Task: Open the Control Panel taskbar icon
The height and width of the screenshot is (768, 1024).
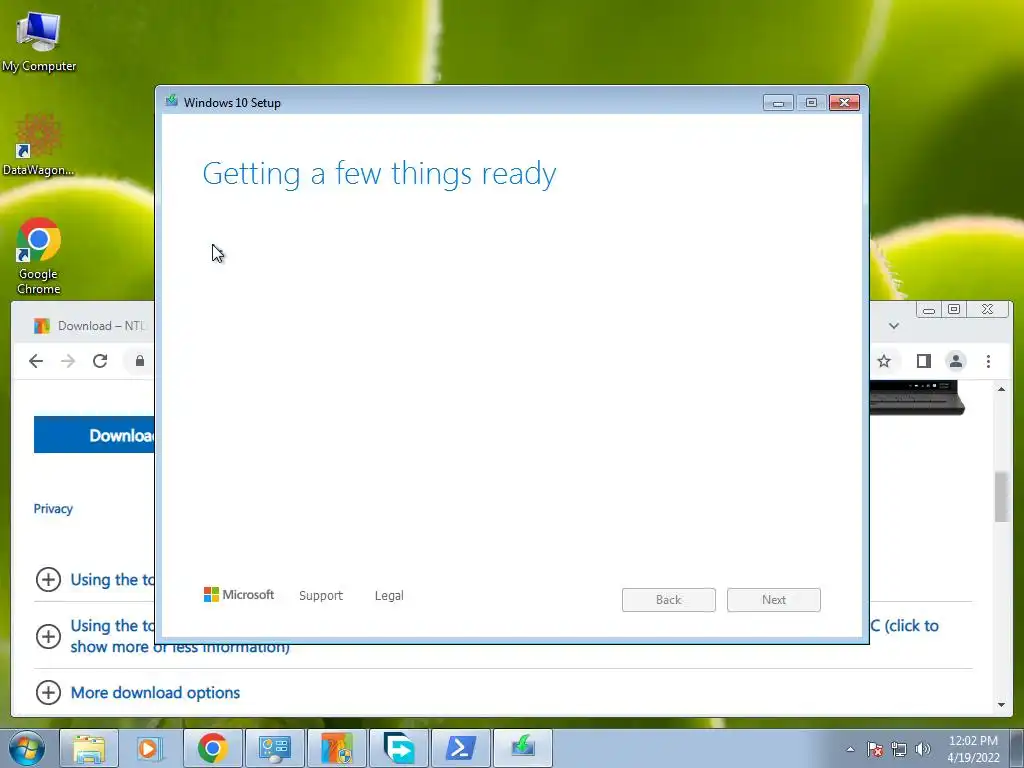Action: [274, 748]
